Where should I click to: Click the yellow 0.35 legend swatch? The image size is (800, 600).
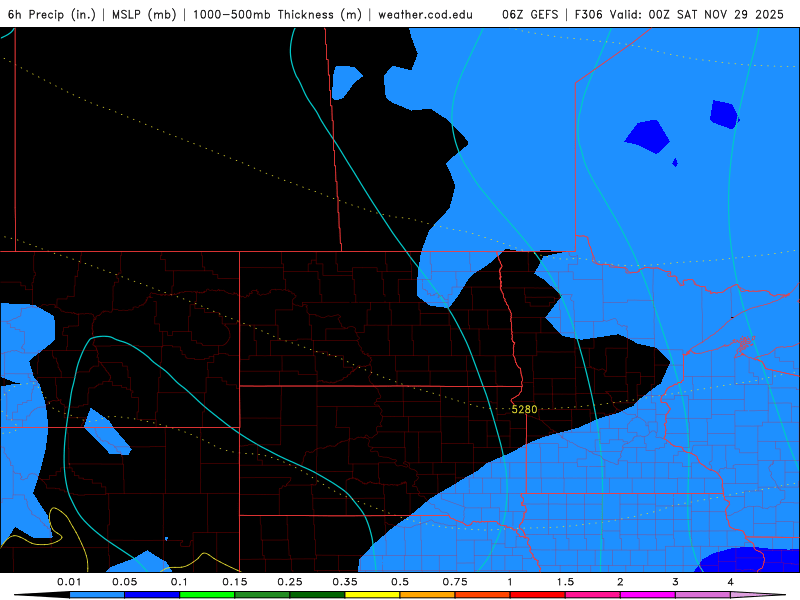(372, 595)
